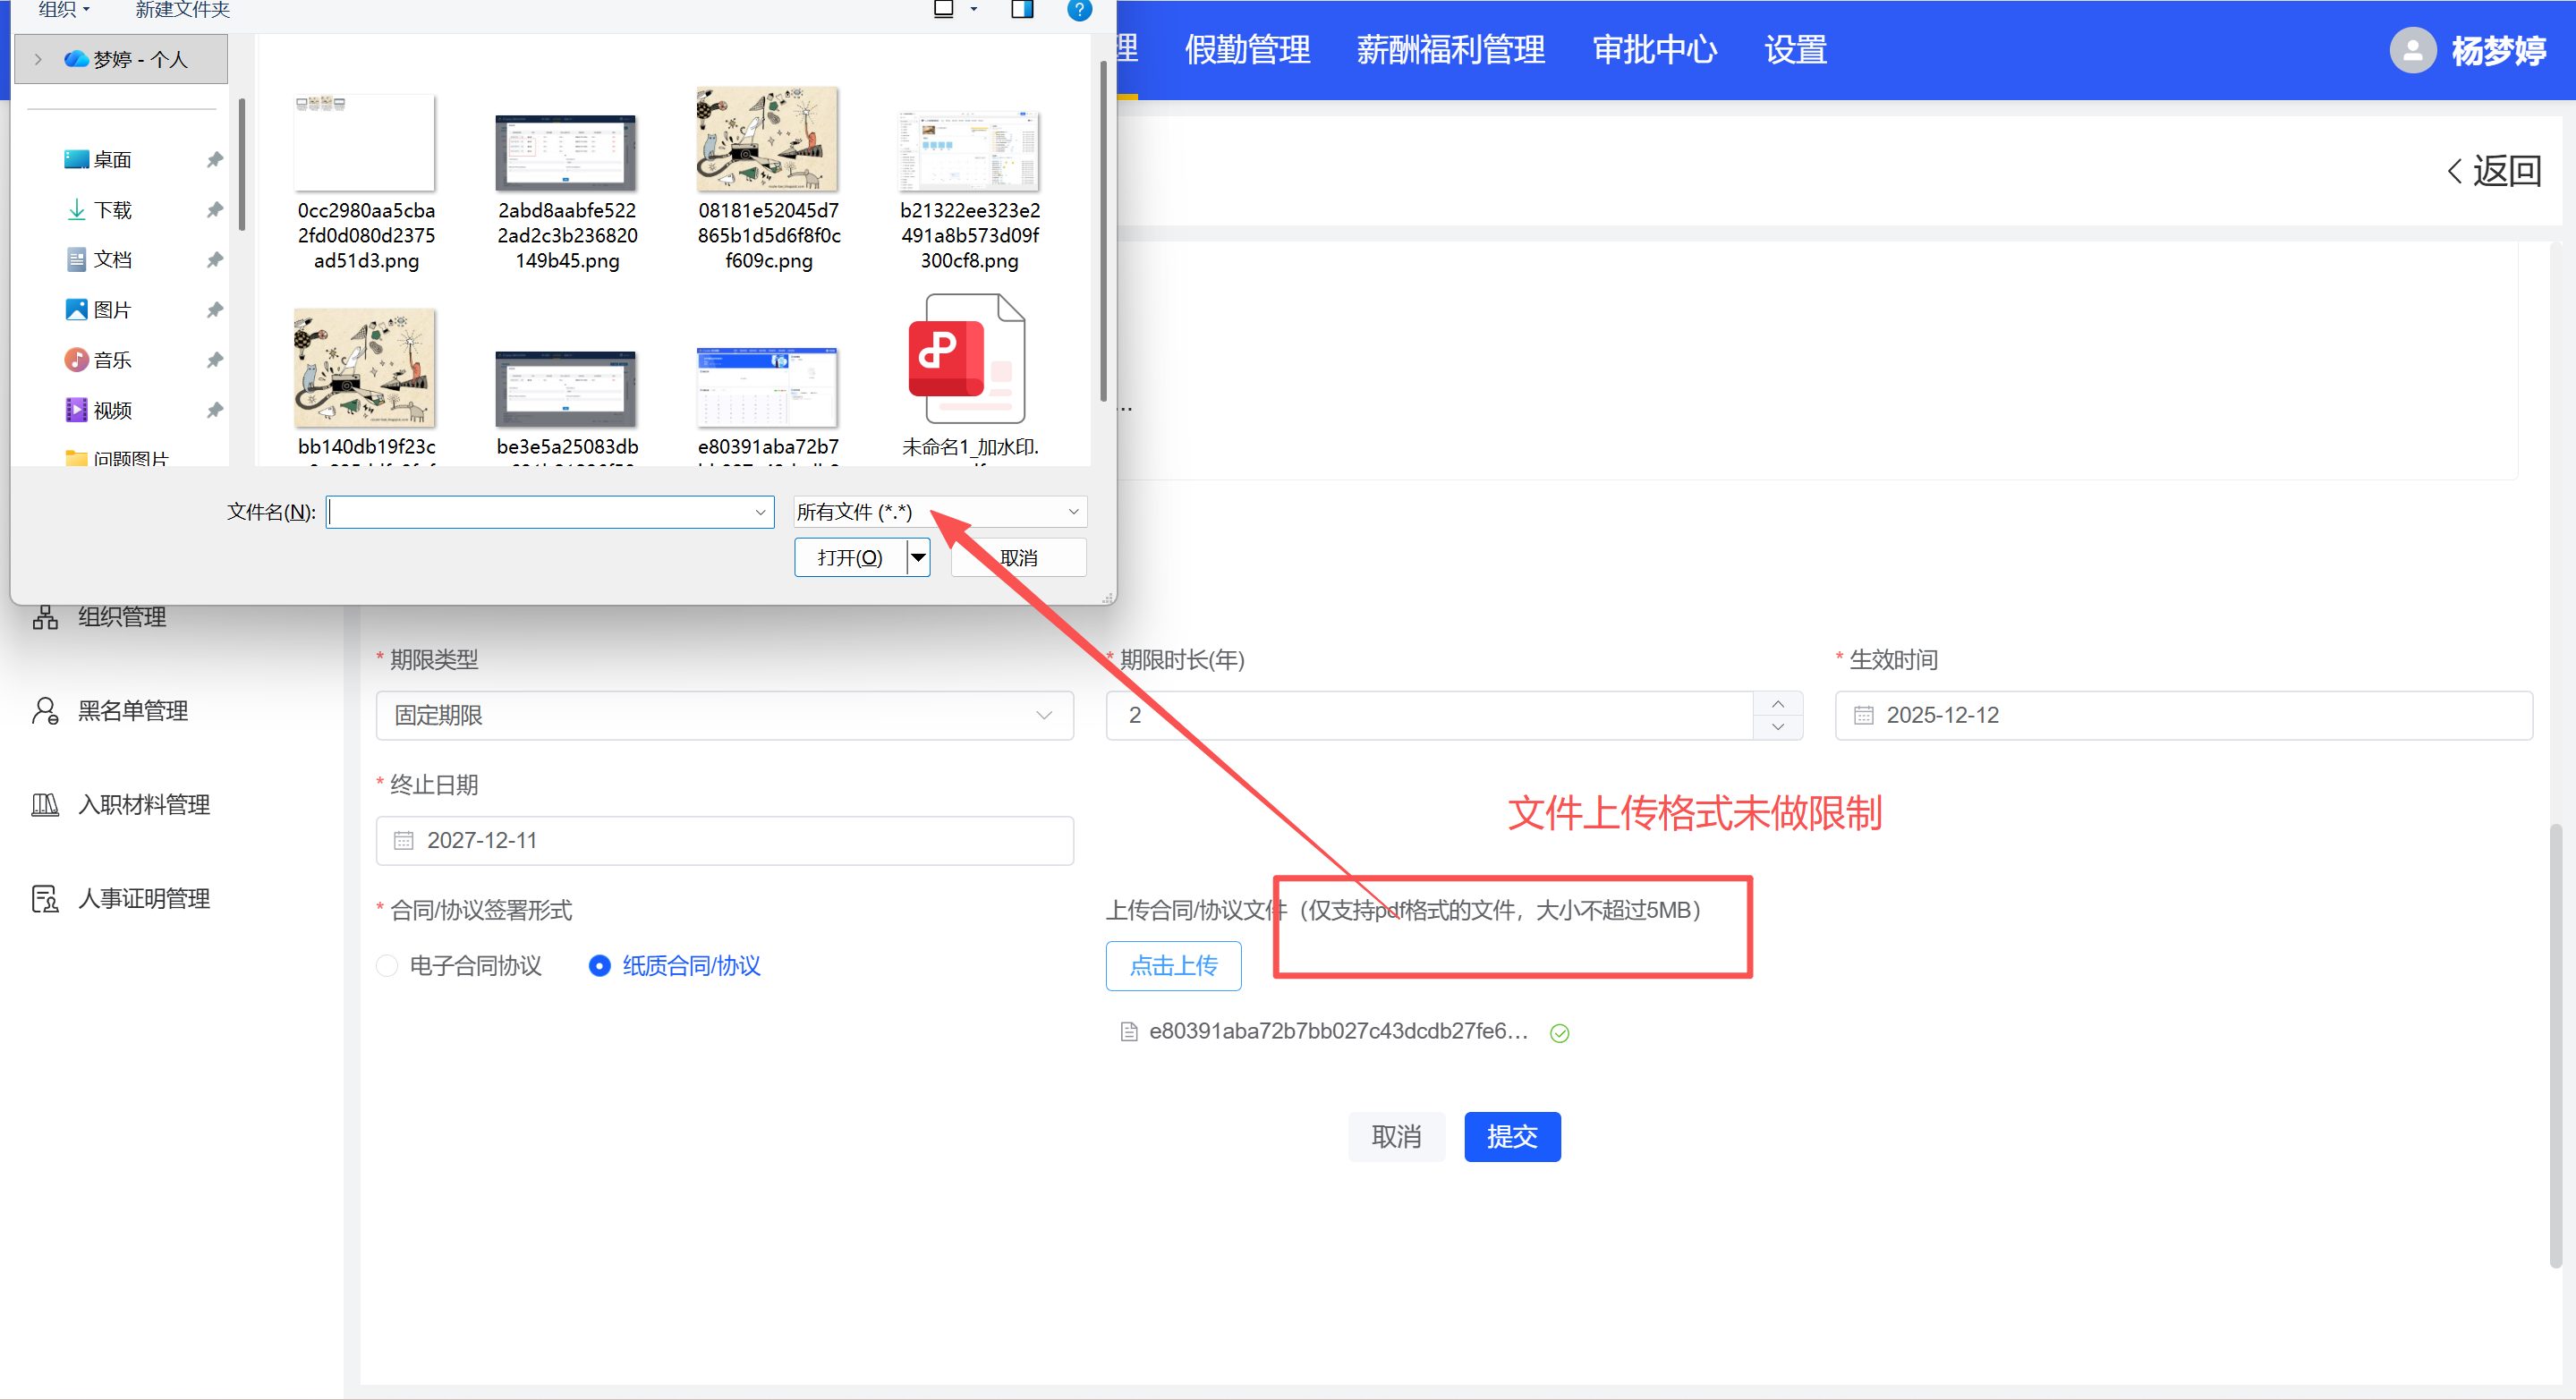2576x1400 pixels.
Task: Increase 期限时长 with the up stepper arrow
Action: pyautogui.click(x=1777, y=704)
